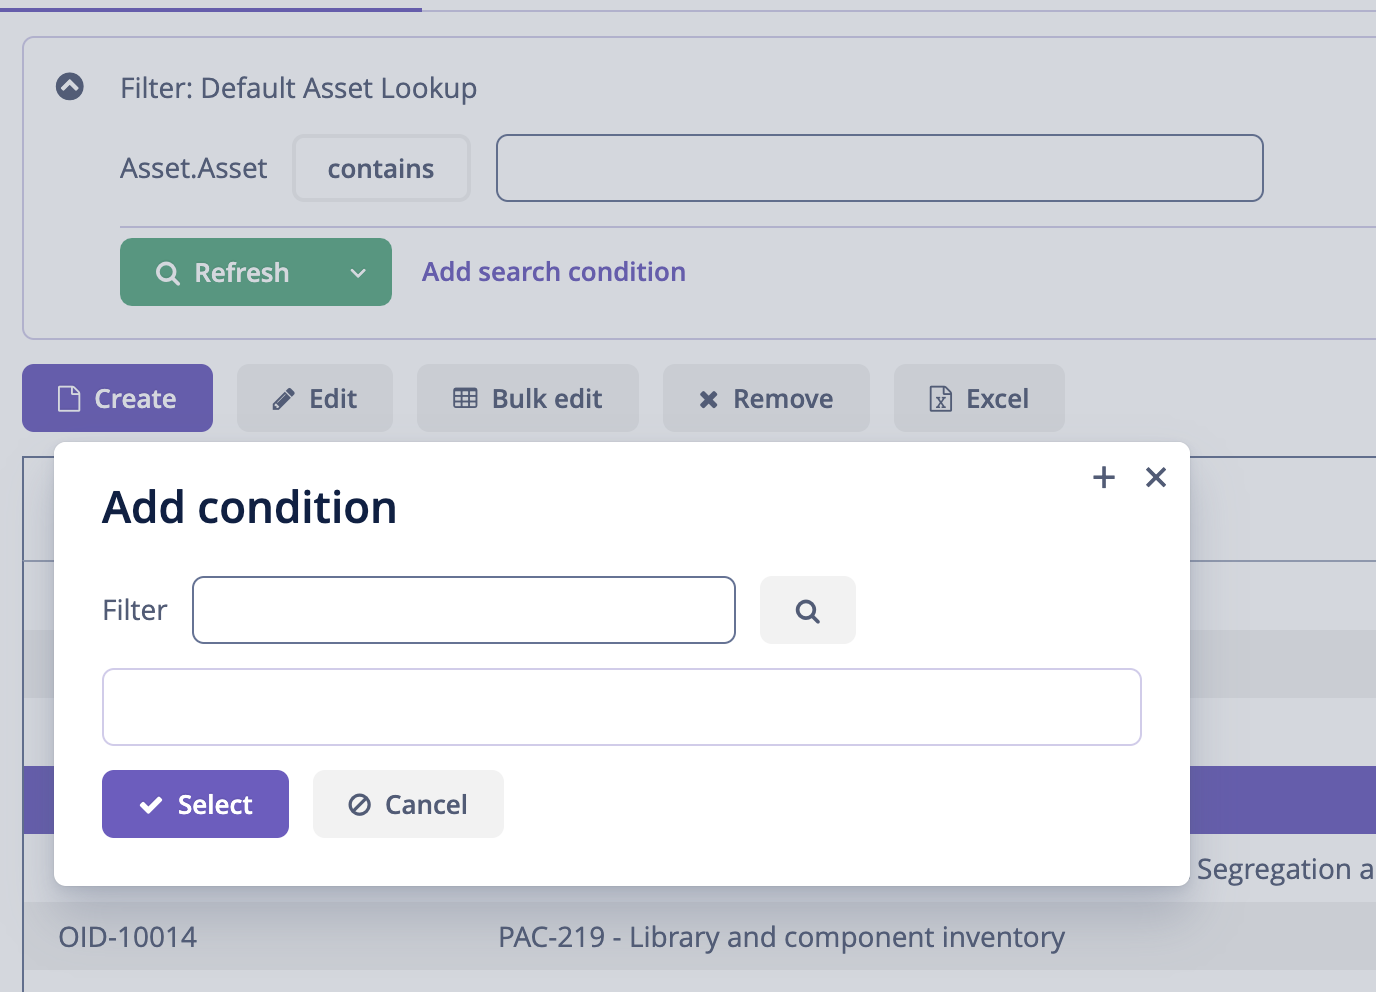Image resolution: width=1376 pixels, height=992 pixels.
Task: Click Cancel in the Add condition dialog
Action: [408, 804]
